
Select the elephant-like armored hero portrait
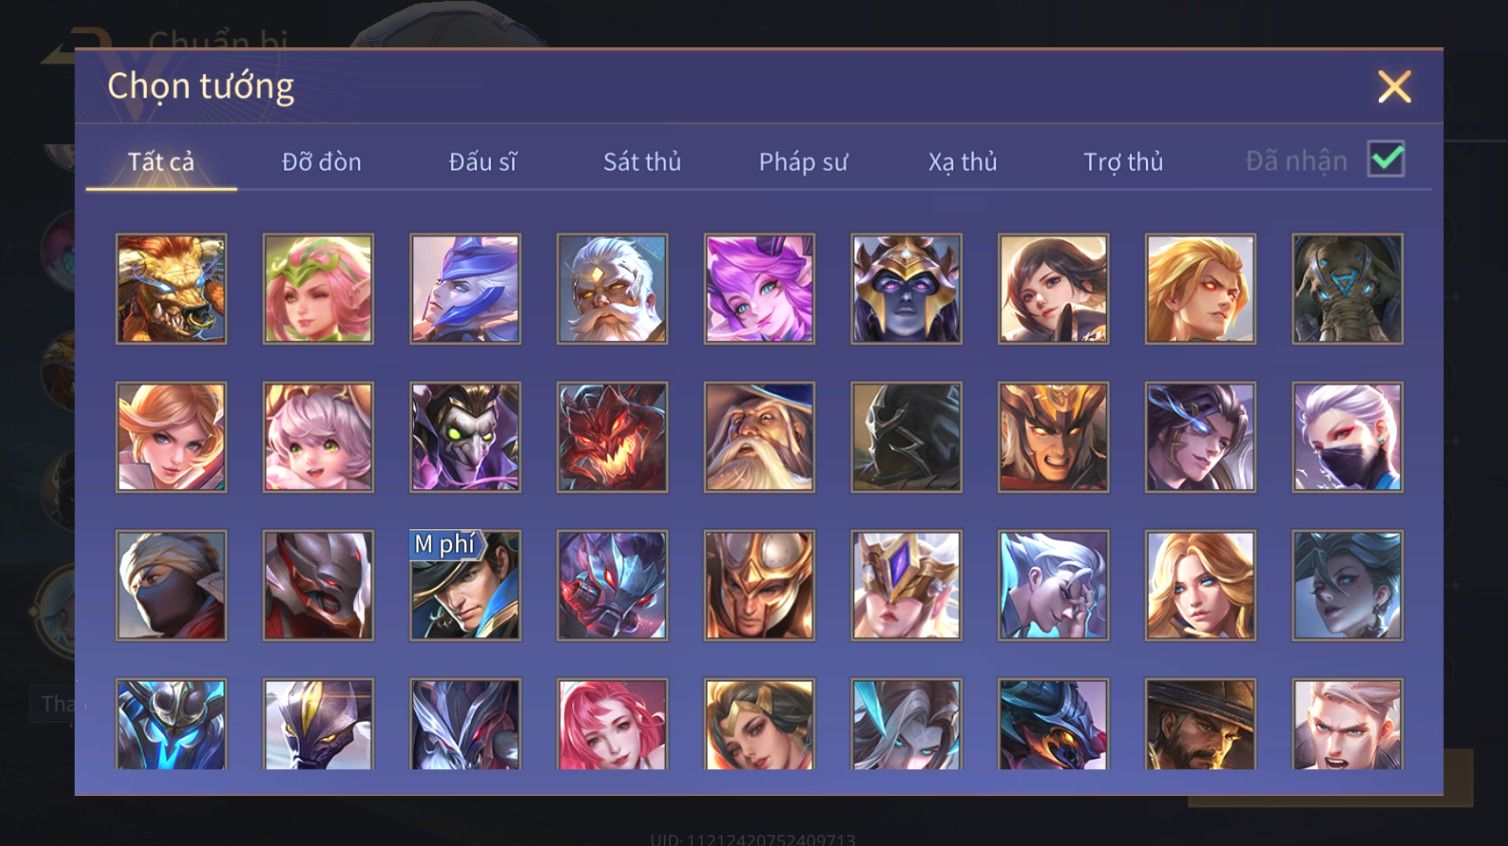[1347, 289]
